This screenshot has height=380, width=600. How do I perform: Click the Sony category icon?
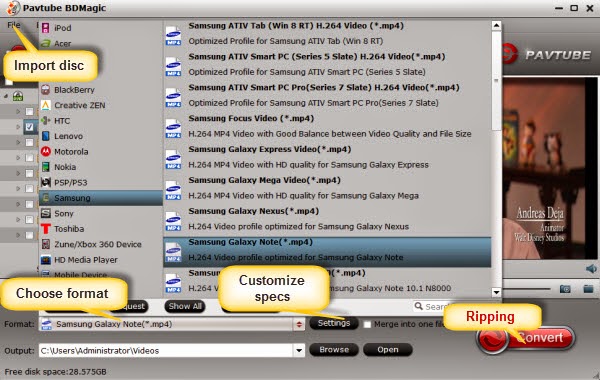46,213
